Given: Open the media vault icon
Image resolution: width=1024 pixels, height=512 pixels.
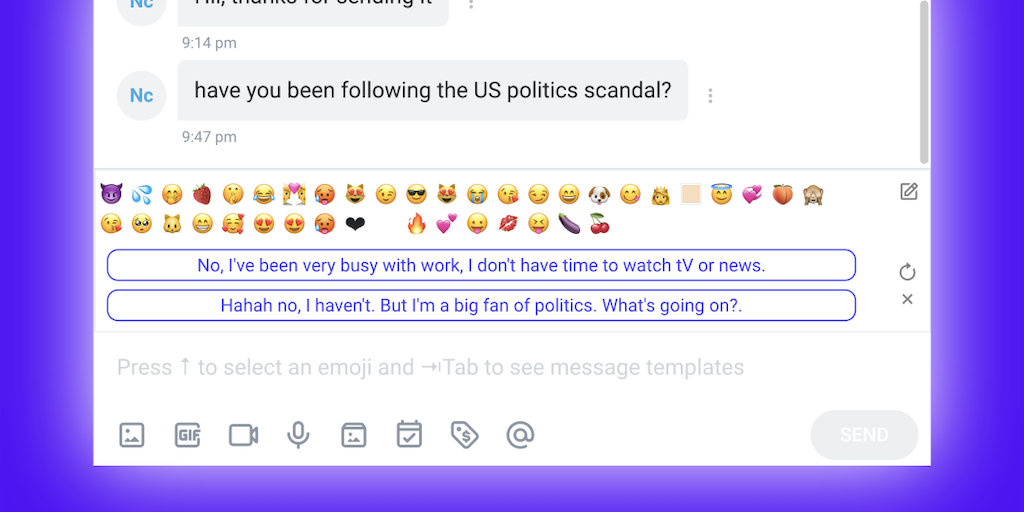Looking at the screenshot, I should pos(353,435).
